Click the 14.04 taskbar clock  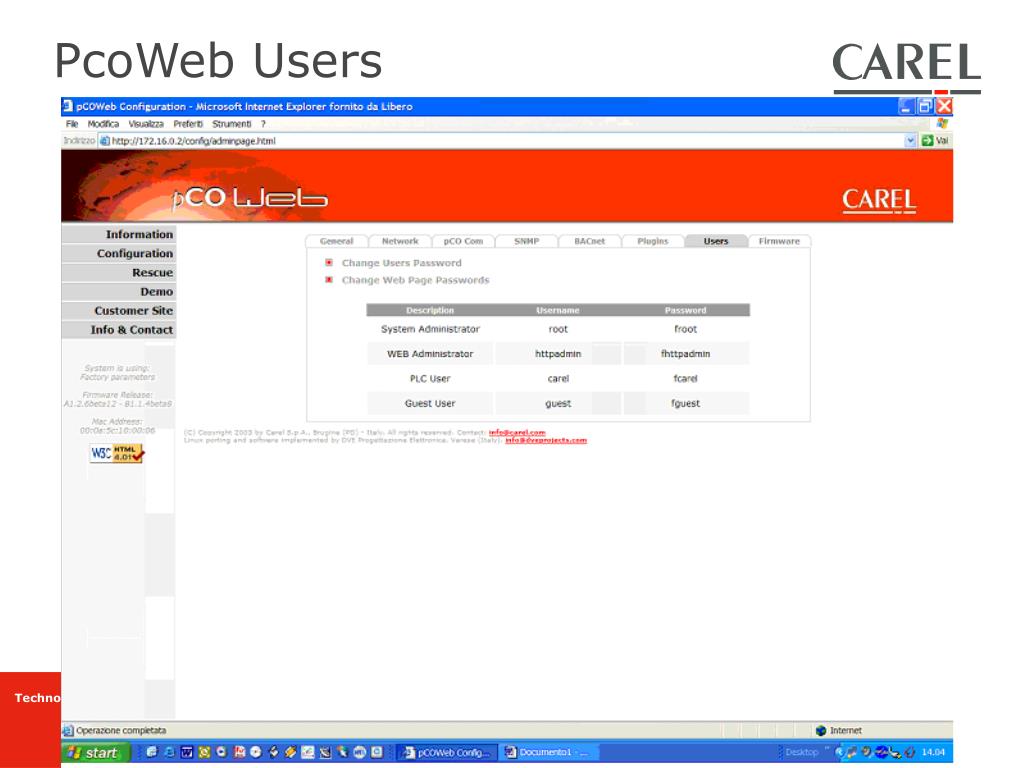pyautogui.click(x=933, y=752)
